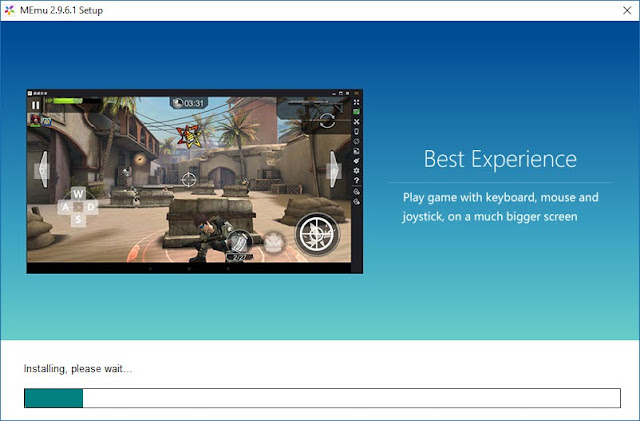Click the "Best Experience" heading

tap(500, 159)
